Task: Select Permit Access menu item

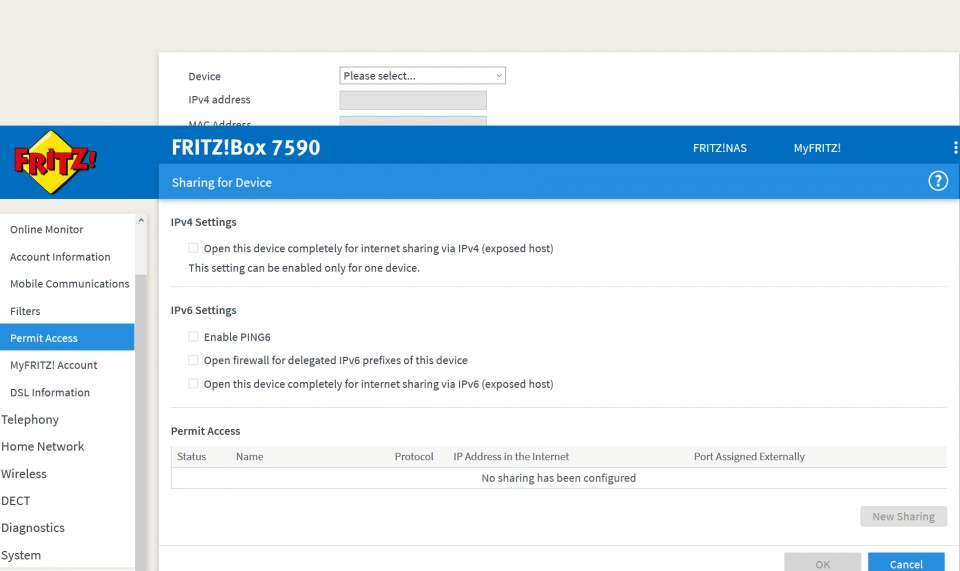Action: [67, 337]
